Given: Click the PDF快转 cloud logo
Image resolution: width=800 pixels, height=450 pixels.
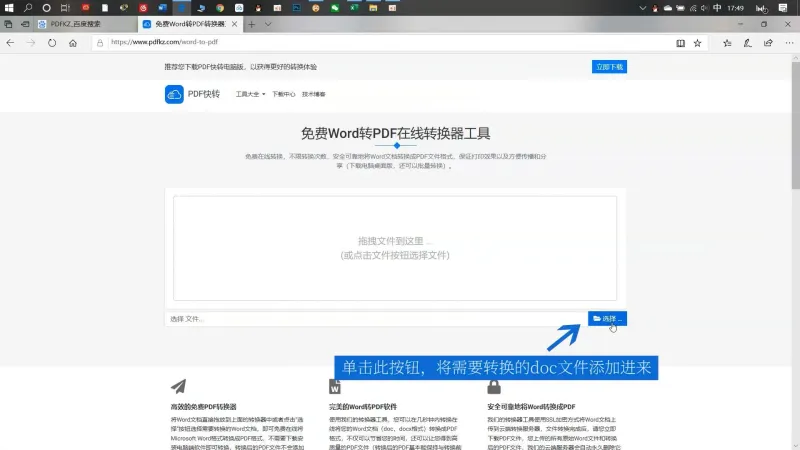Looking at the screenshot, I should [x=174, y=94].
